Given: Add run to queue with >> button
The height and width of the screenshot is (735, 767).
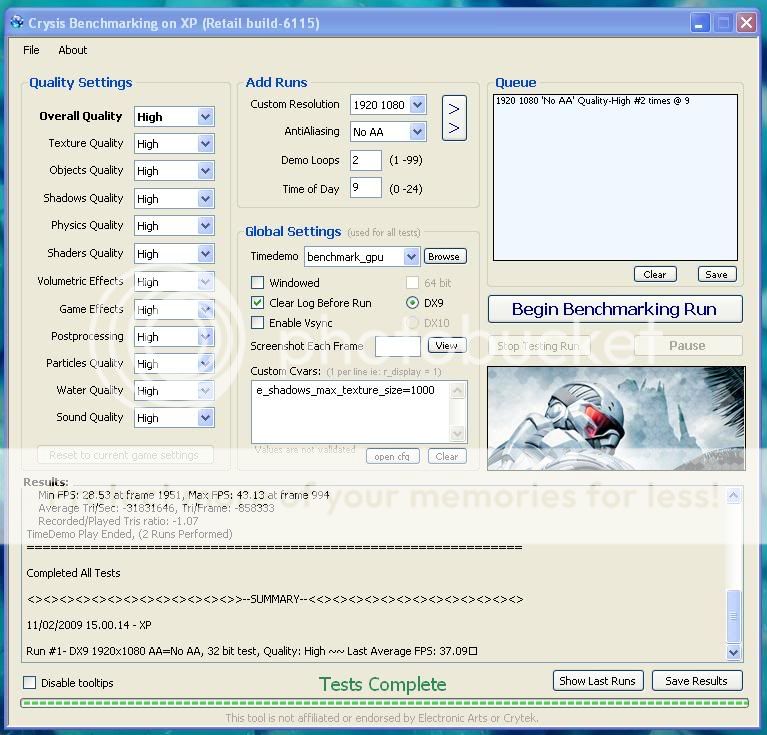Looking at the screenshot, I should click(x=454, y=118).
